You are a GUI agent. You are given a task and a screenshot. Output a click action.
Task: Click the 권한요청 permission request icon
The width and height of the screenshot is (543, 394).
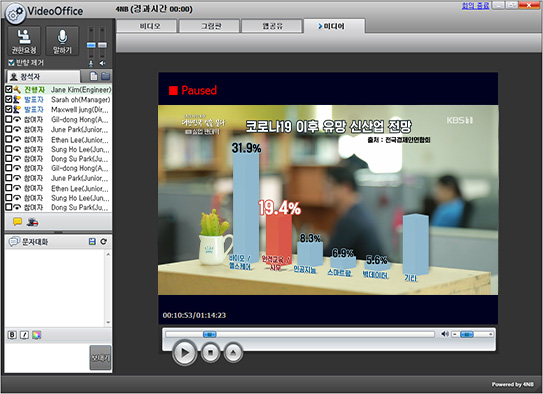point(24,41)
